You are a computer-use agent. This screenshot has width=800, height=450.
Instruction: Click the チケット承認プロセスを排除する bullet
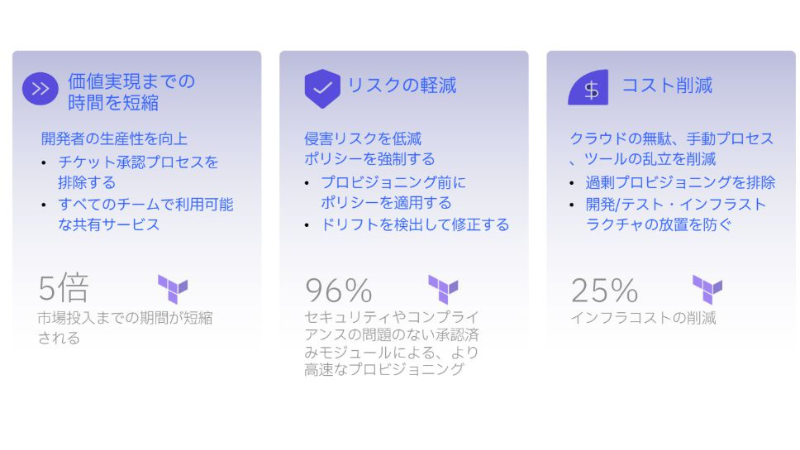click(x=137, y=172)
